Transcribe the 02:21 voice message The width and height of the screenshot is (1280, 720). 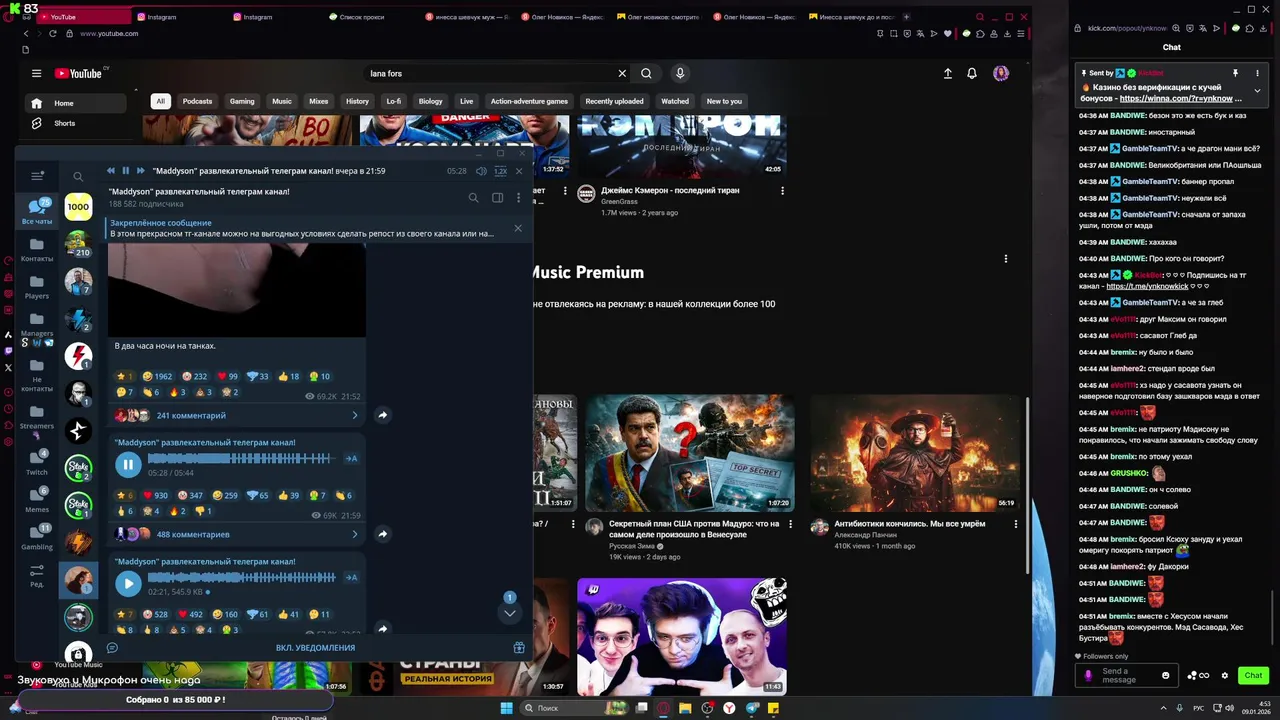tap(351, 577)
